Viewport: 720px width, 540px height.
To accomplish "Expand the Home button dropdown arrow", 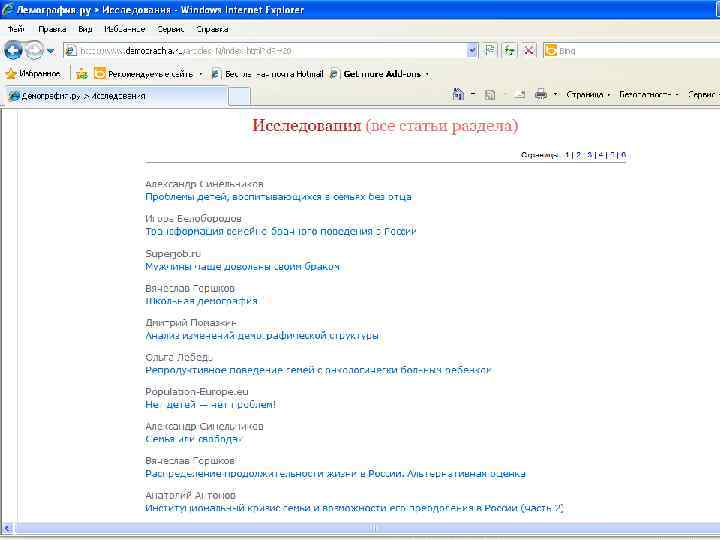I will [473, 94].
